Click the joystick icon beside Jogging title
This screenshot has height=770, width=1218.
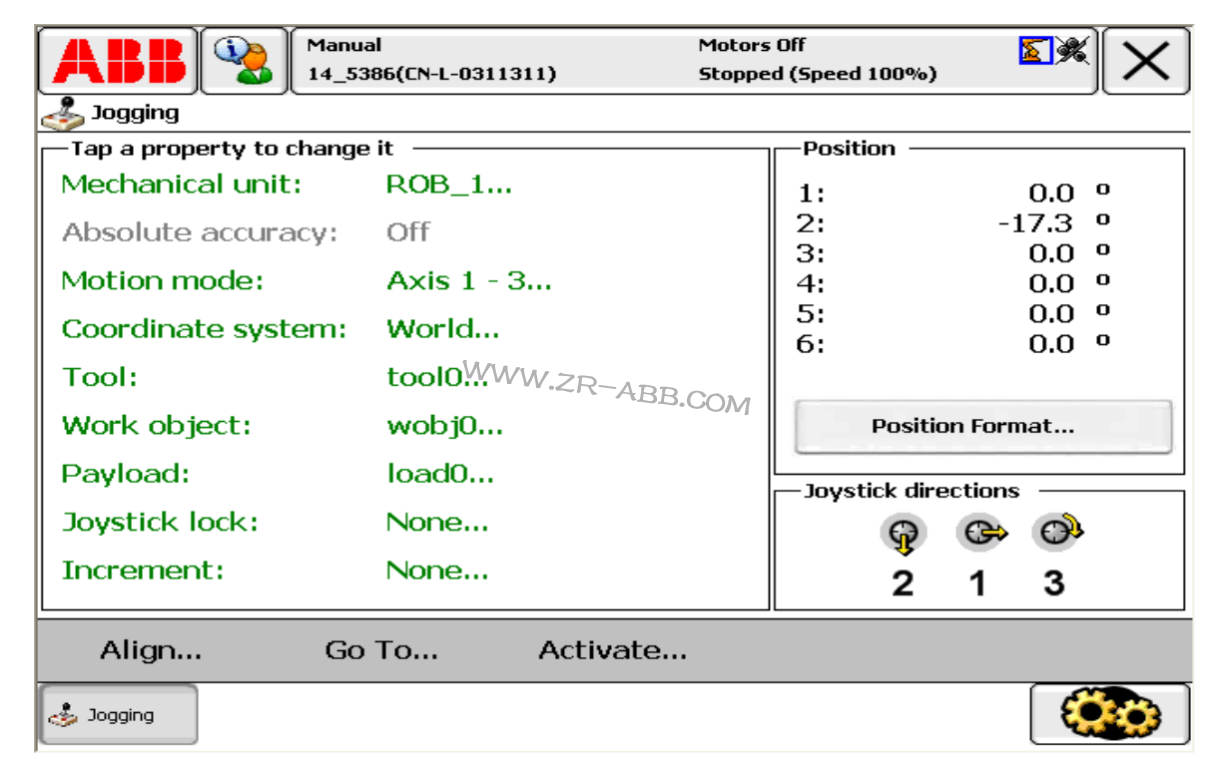(65, 112)
